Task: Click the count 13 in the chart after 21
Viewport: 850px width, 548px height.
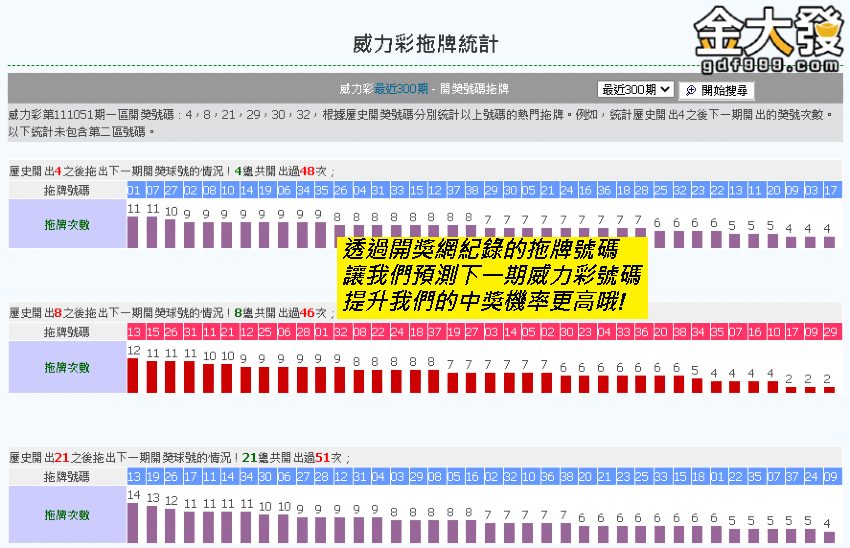Action: (153, 498)
